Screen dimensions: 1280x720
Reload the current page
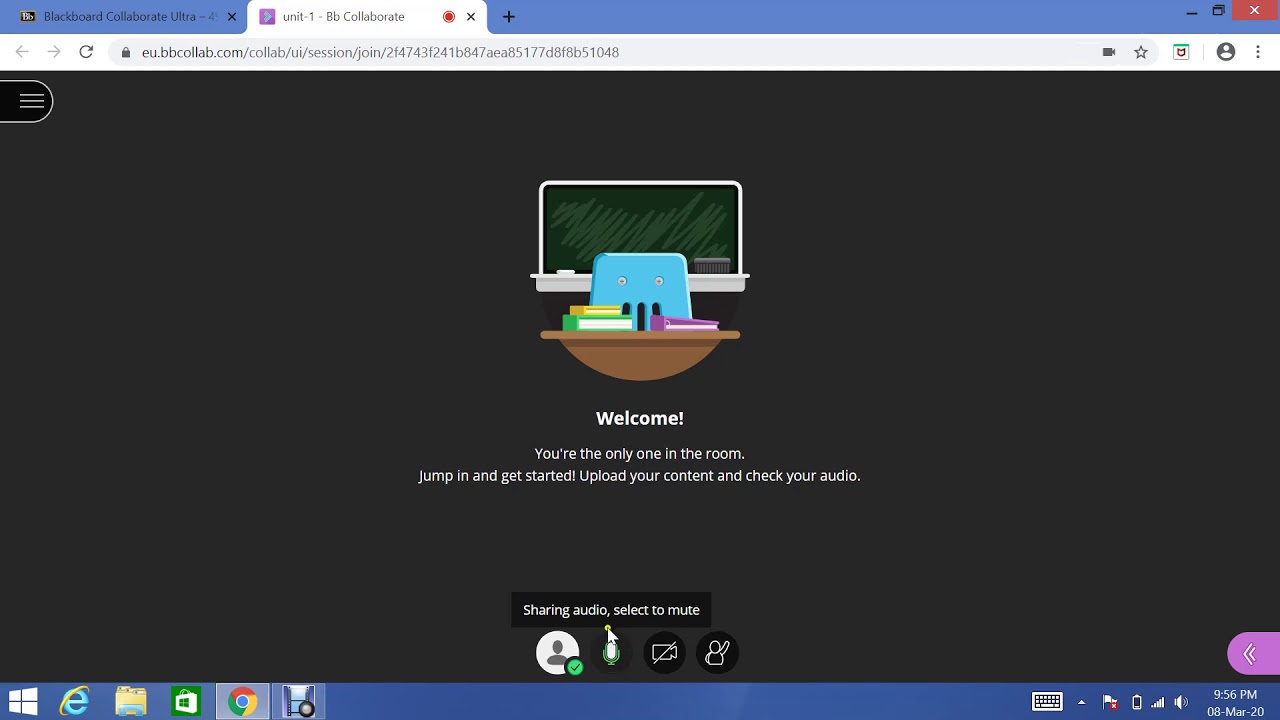coord(86,52)
